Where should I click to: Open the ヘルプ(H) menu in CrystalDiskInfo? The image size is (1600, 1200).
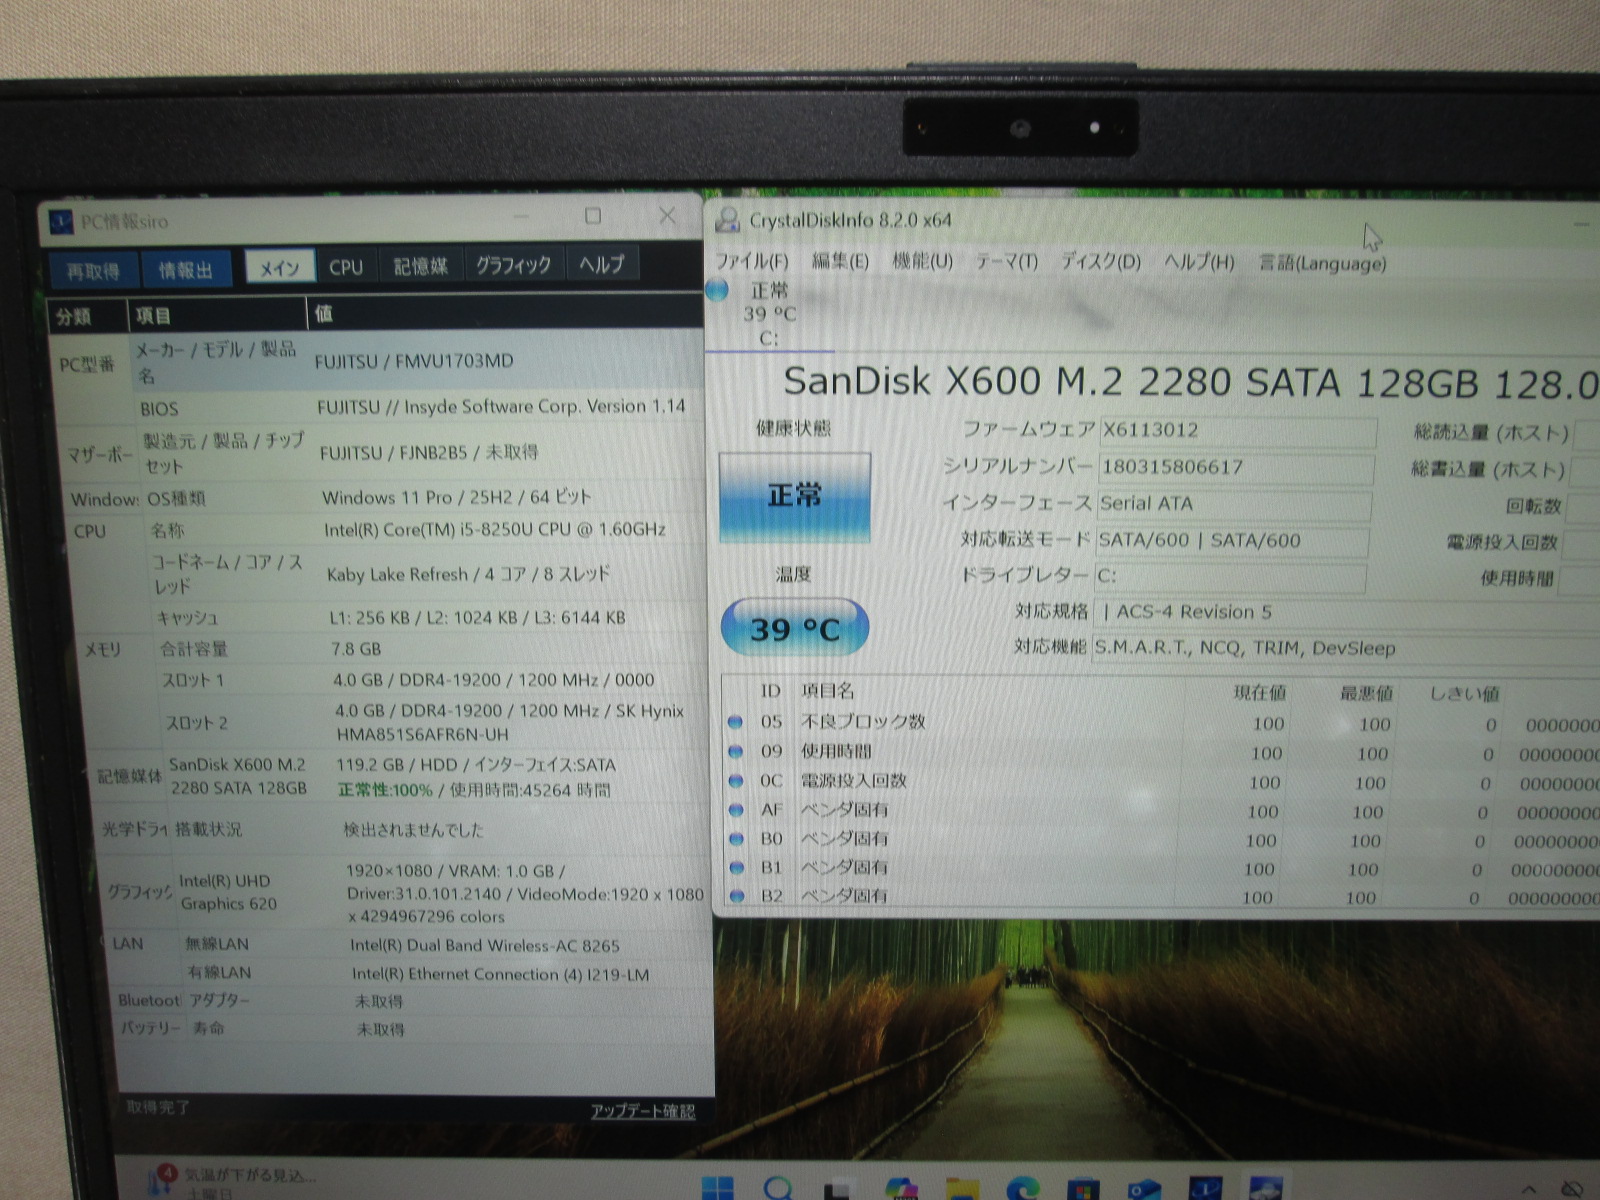[x=1199, y=263]
